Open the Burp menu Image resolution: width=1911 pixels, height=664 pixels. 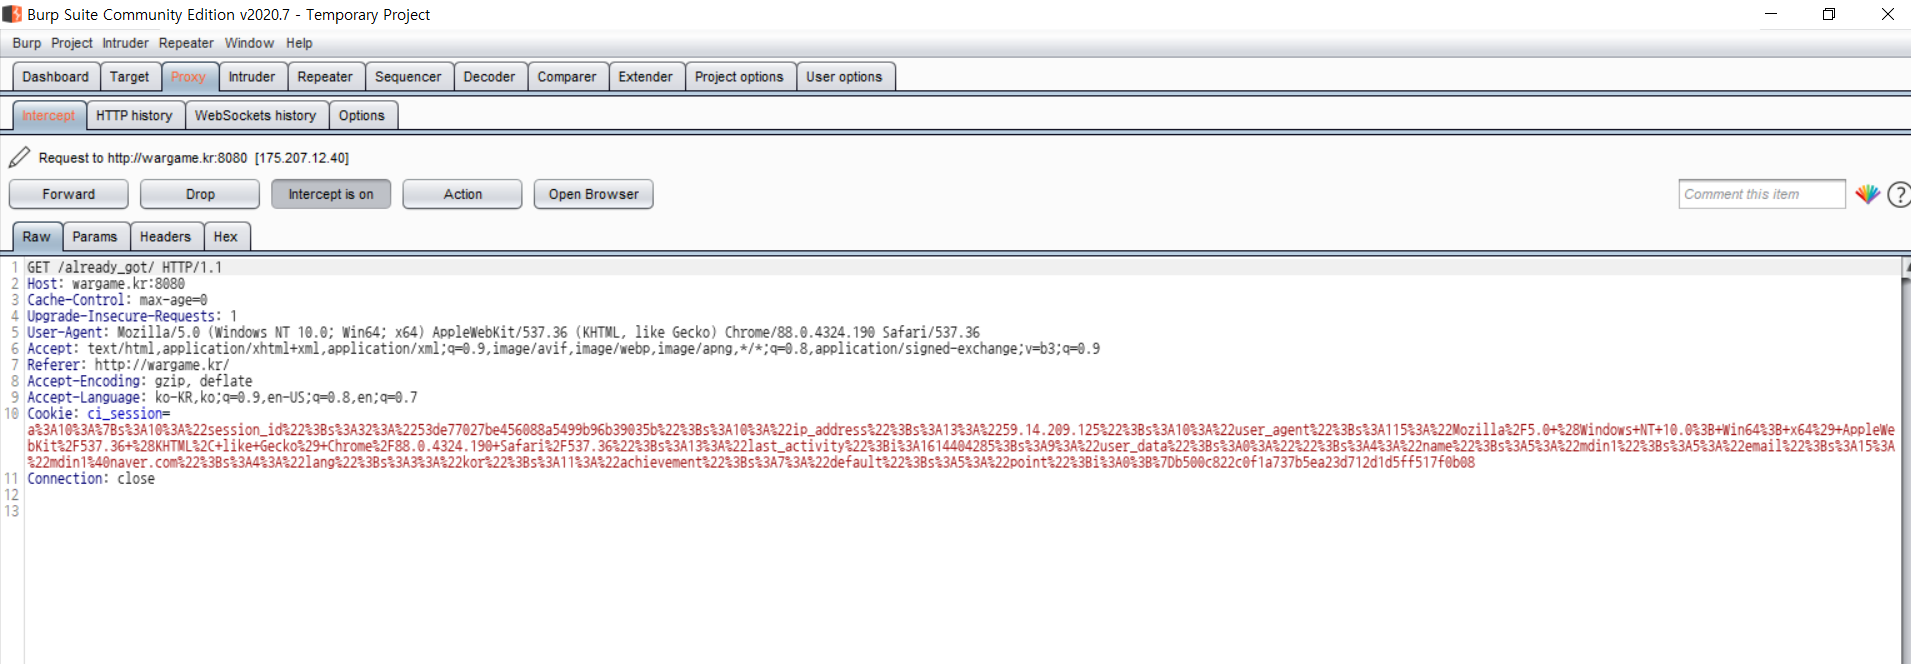tap(27, 43)
